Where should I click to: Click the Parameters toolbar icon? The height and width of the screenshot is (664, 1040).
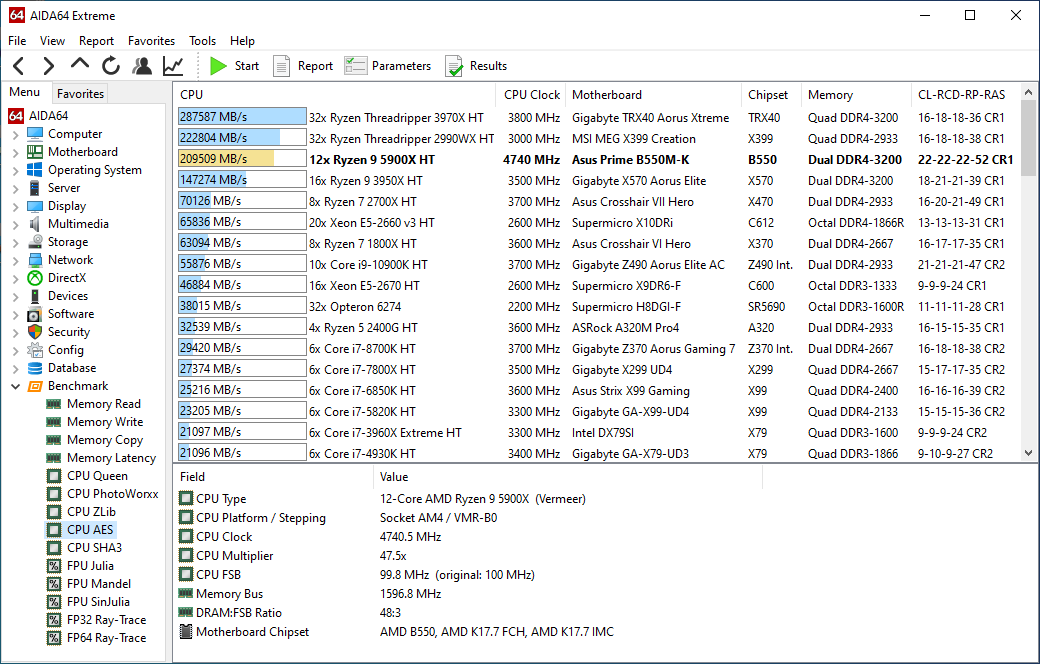[x=388, y=66]
